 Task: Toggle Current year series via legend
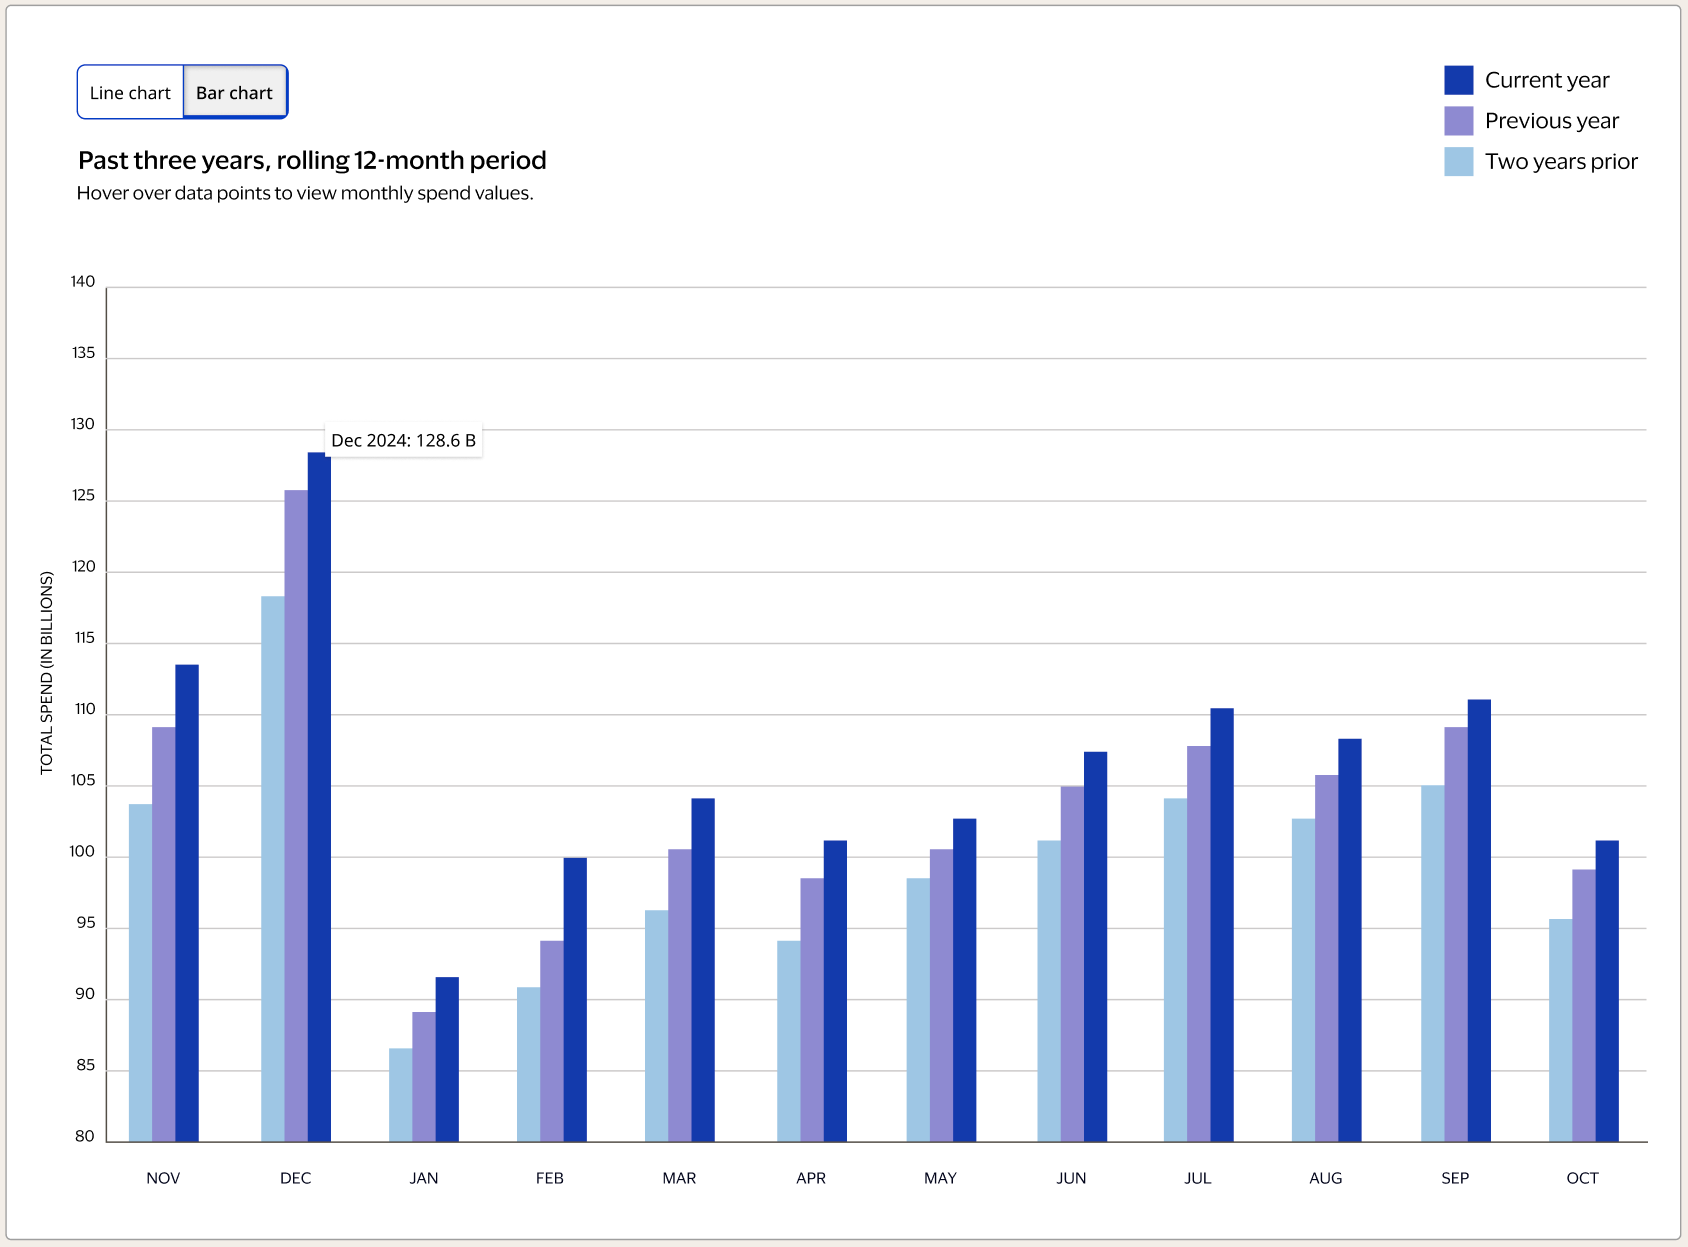[1458, 79]
